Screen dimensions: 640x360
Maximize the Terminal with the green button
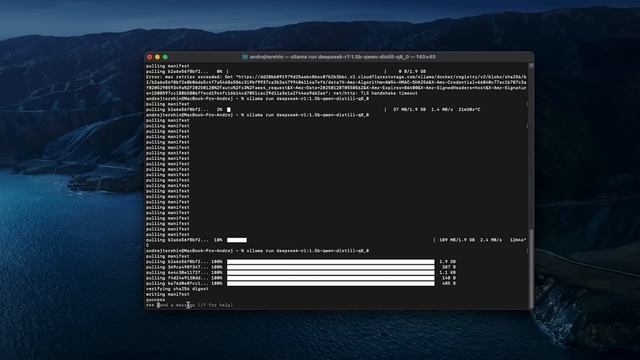click(x=165, y=57)
